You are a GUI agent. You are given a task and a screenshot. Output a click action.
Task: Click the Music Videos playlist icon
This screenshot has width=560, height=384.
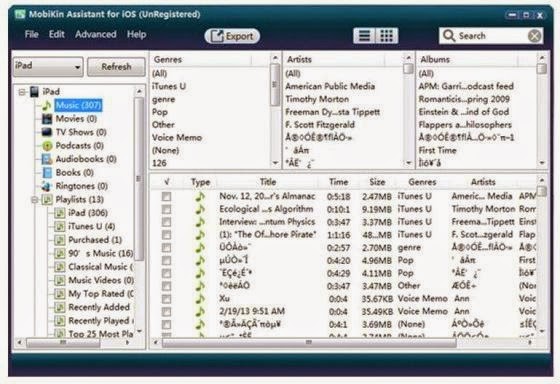point(60,280)
